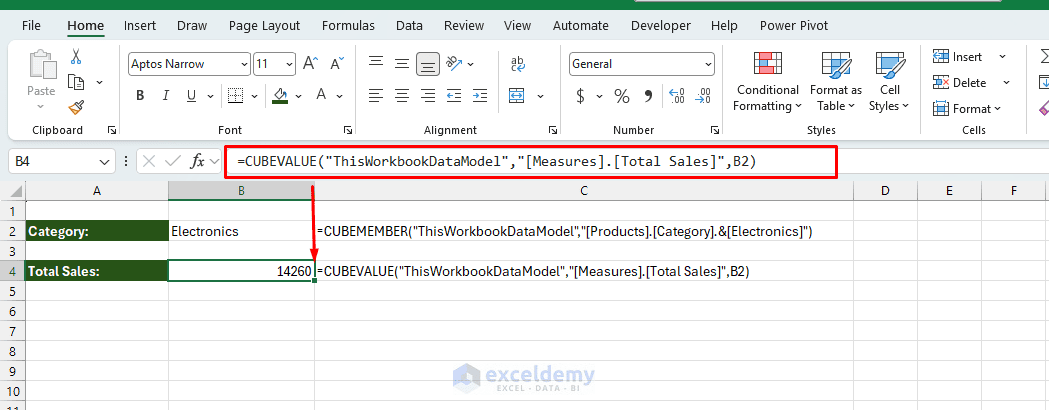The height and width of the screenshot is (410, 1049).
Task: Click the Increase Indent icon
Action: tap(479, 95)
